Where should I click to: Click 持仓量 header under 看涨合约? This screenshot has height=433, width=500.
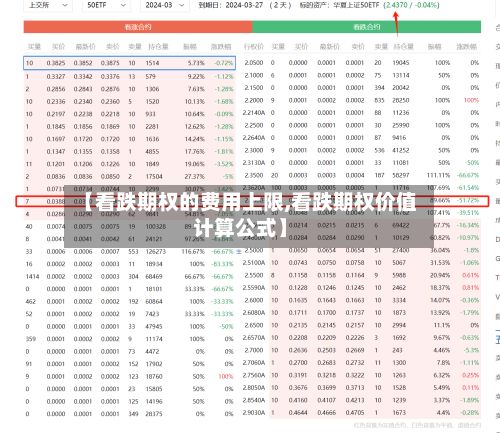(x=158, y=47)
